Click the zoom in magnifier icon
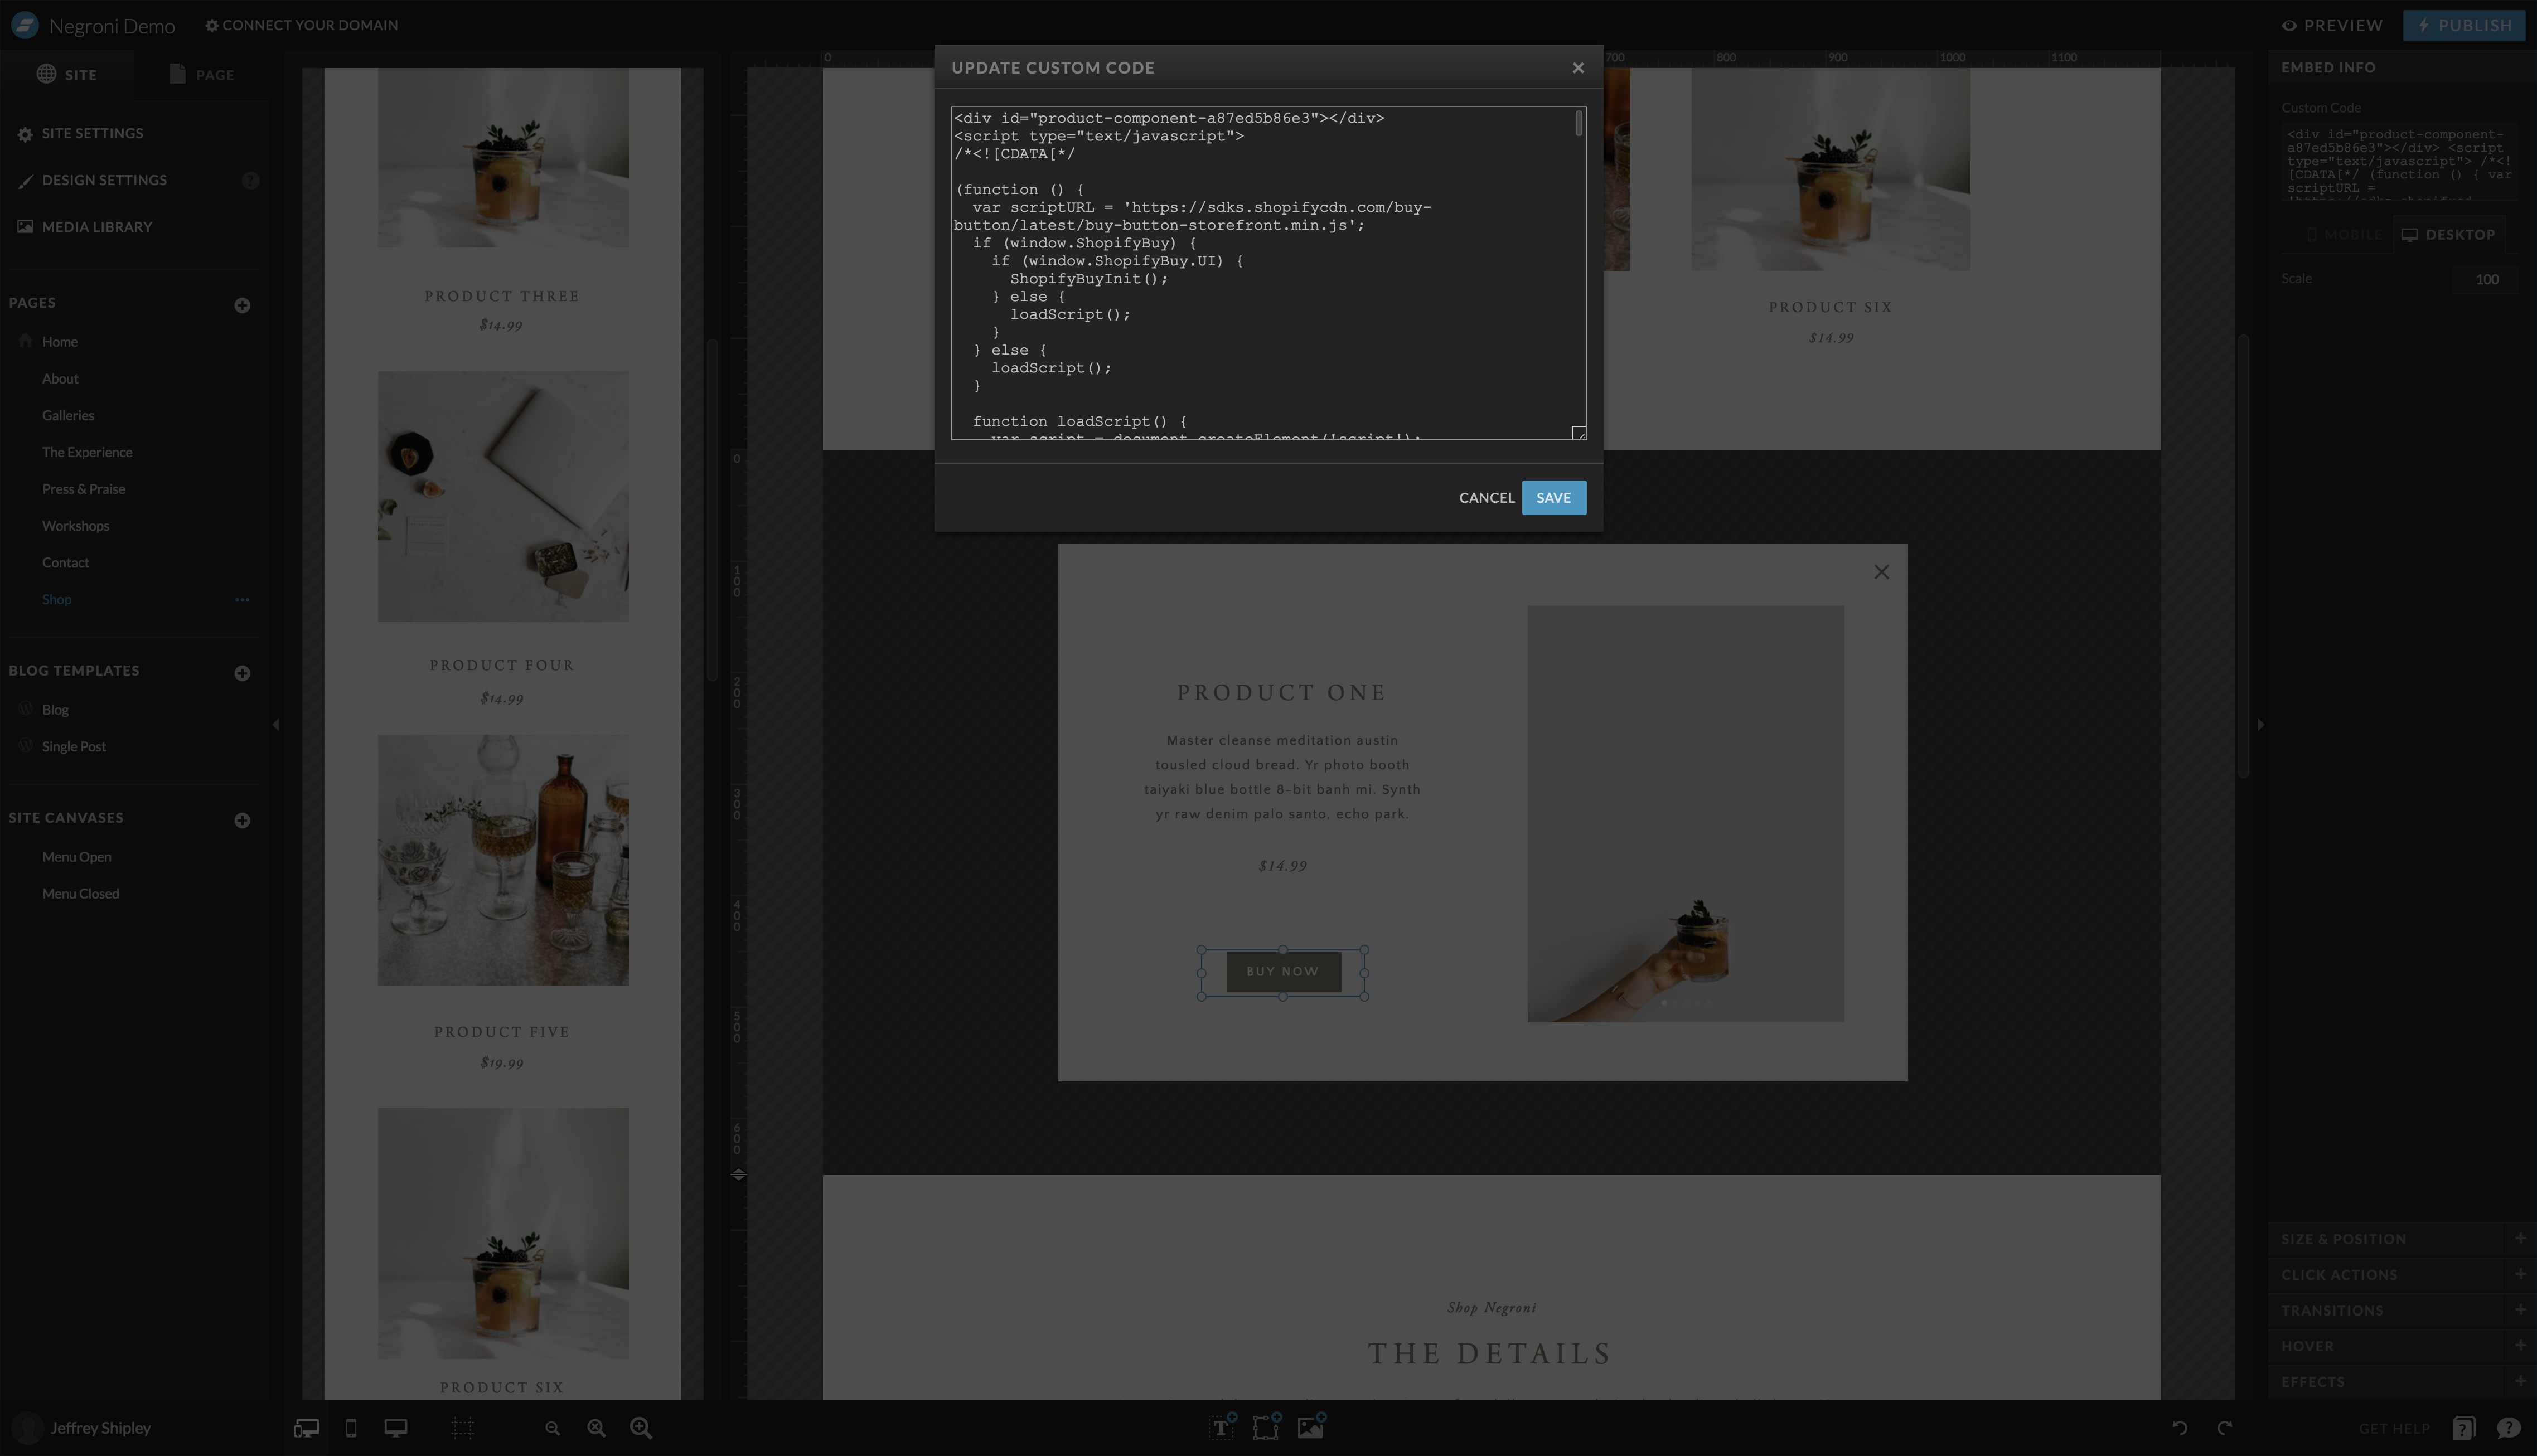The width and height of the screenshot is (2537, 1456). (641, 1428)
